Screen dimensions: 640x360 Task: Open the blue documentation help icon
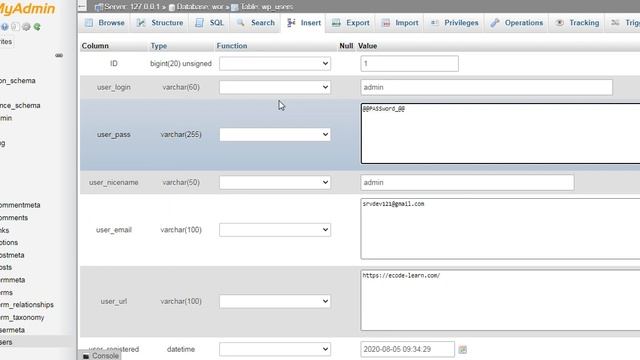[x=4, y=27]
